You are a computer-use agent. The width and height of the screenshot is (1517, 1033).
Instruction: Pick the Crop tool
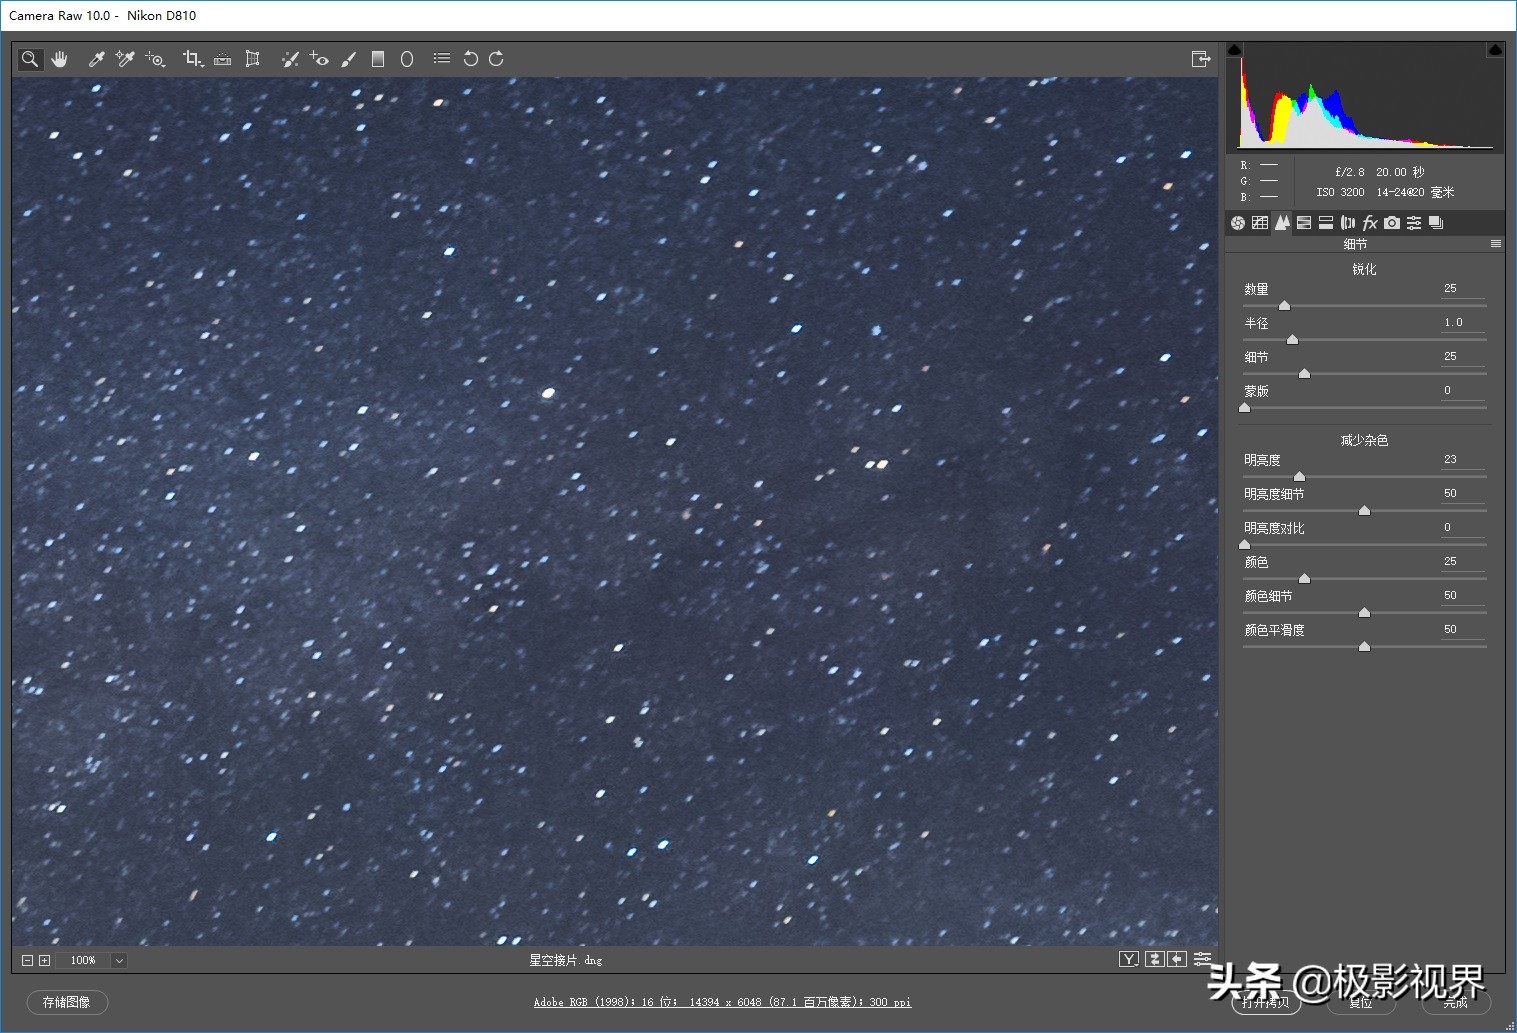coord(192,59)
